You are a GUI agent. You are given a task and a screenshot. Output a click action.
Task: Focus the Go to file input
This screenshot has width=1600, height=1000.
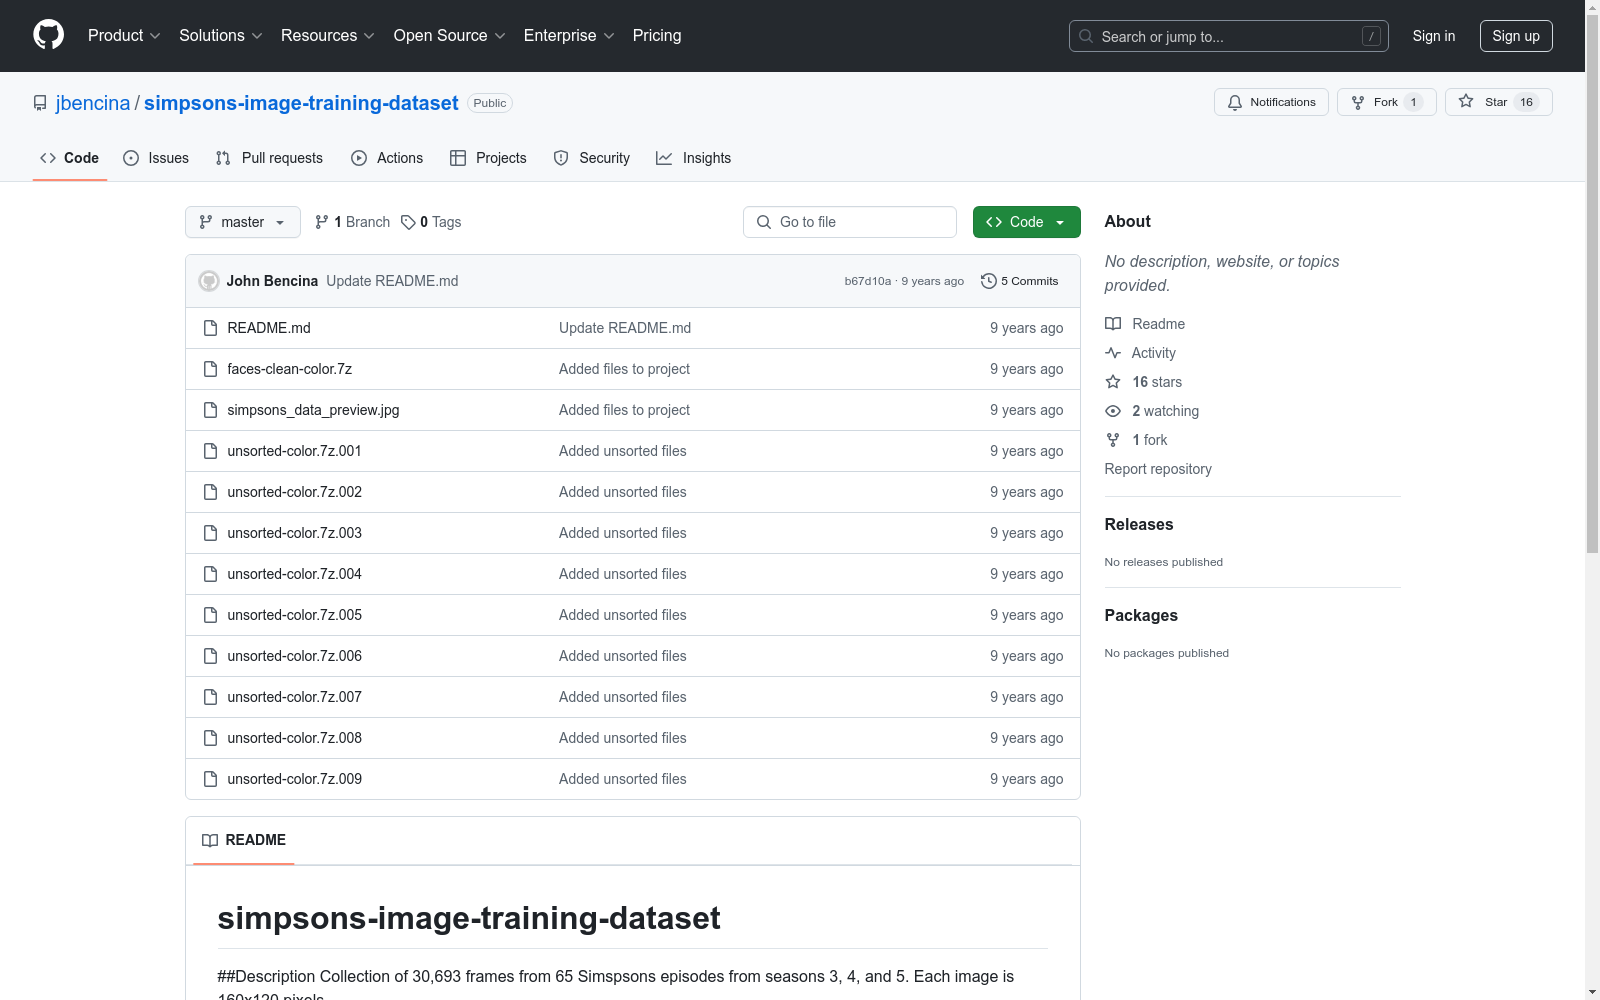[x=850, y=222]
